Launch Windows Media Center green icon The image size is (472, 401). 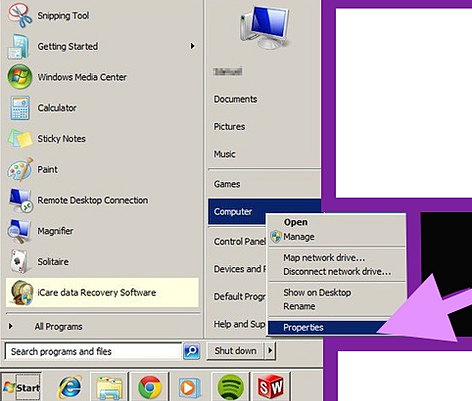tap(20, 77)
